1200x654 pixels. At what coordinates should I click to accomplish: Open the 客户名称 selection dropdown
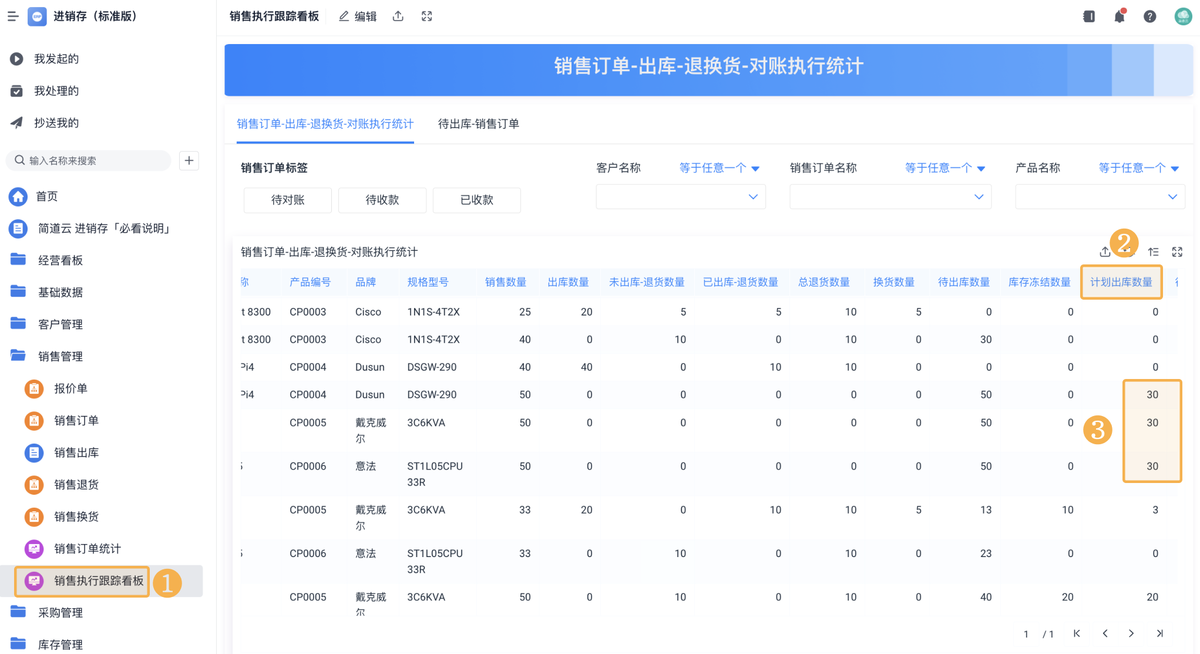point(681,197)
